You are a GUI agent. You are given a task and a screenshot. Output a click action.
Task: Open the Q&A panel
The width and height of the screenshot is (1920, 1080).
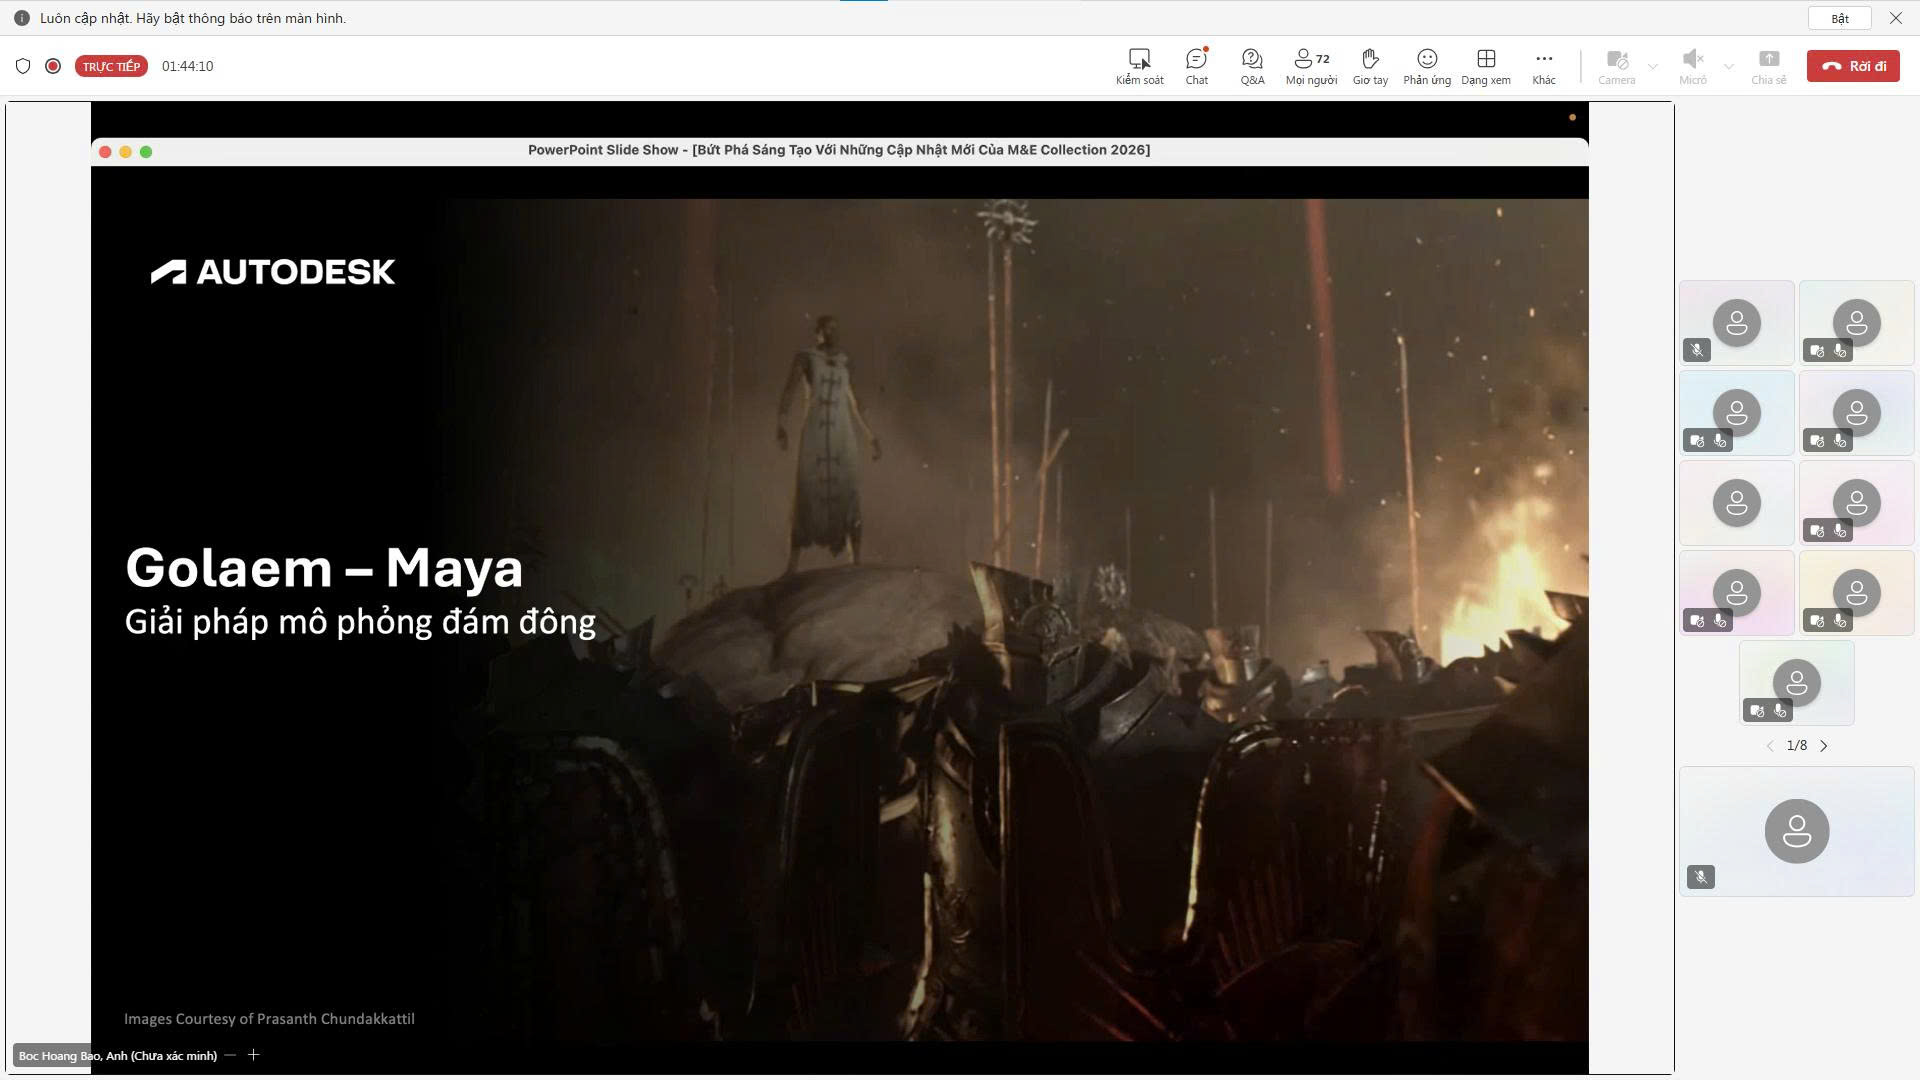1252,66
